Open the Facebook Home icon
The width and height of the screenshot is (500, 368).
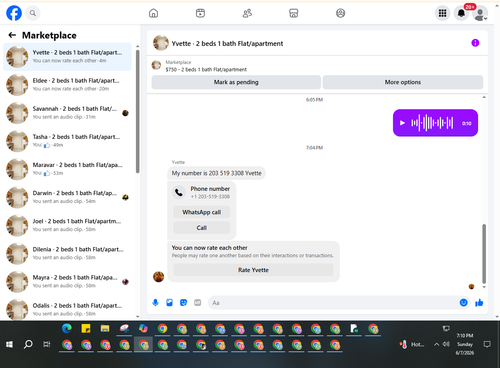153,13
